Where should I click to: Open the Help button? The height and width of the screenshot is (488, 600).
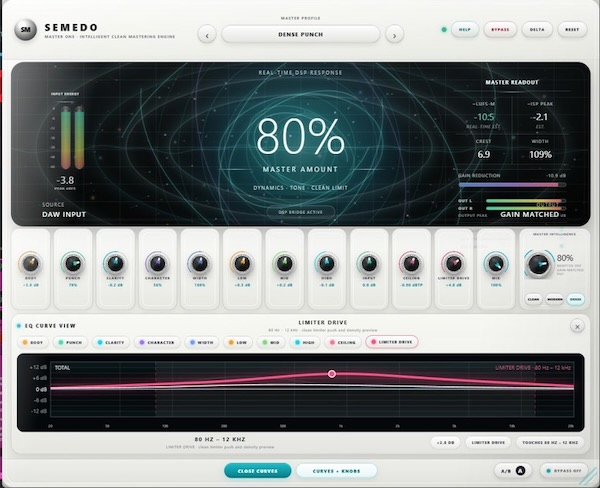465,29
